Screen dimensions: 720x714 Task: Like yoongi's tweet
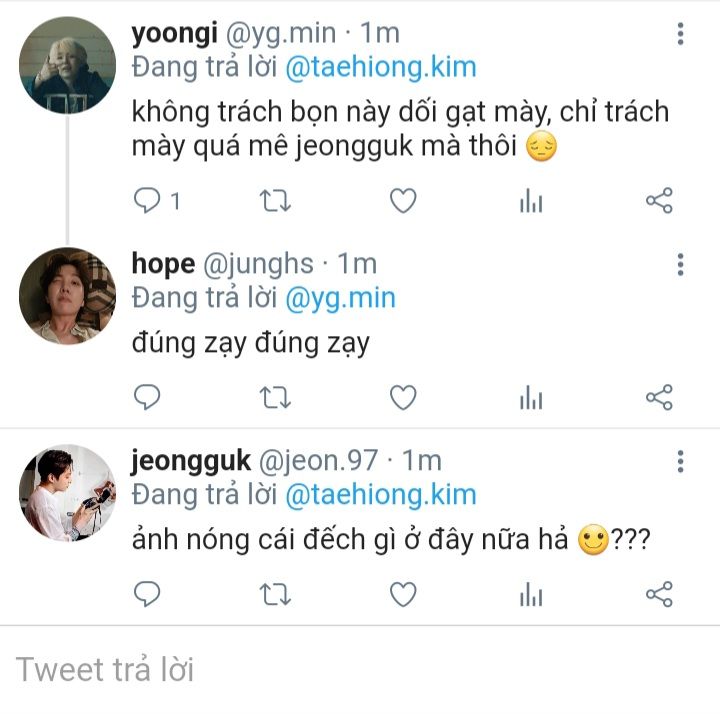pos(402,201)
